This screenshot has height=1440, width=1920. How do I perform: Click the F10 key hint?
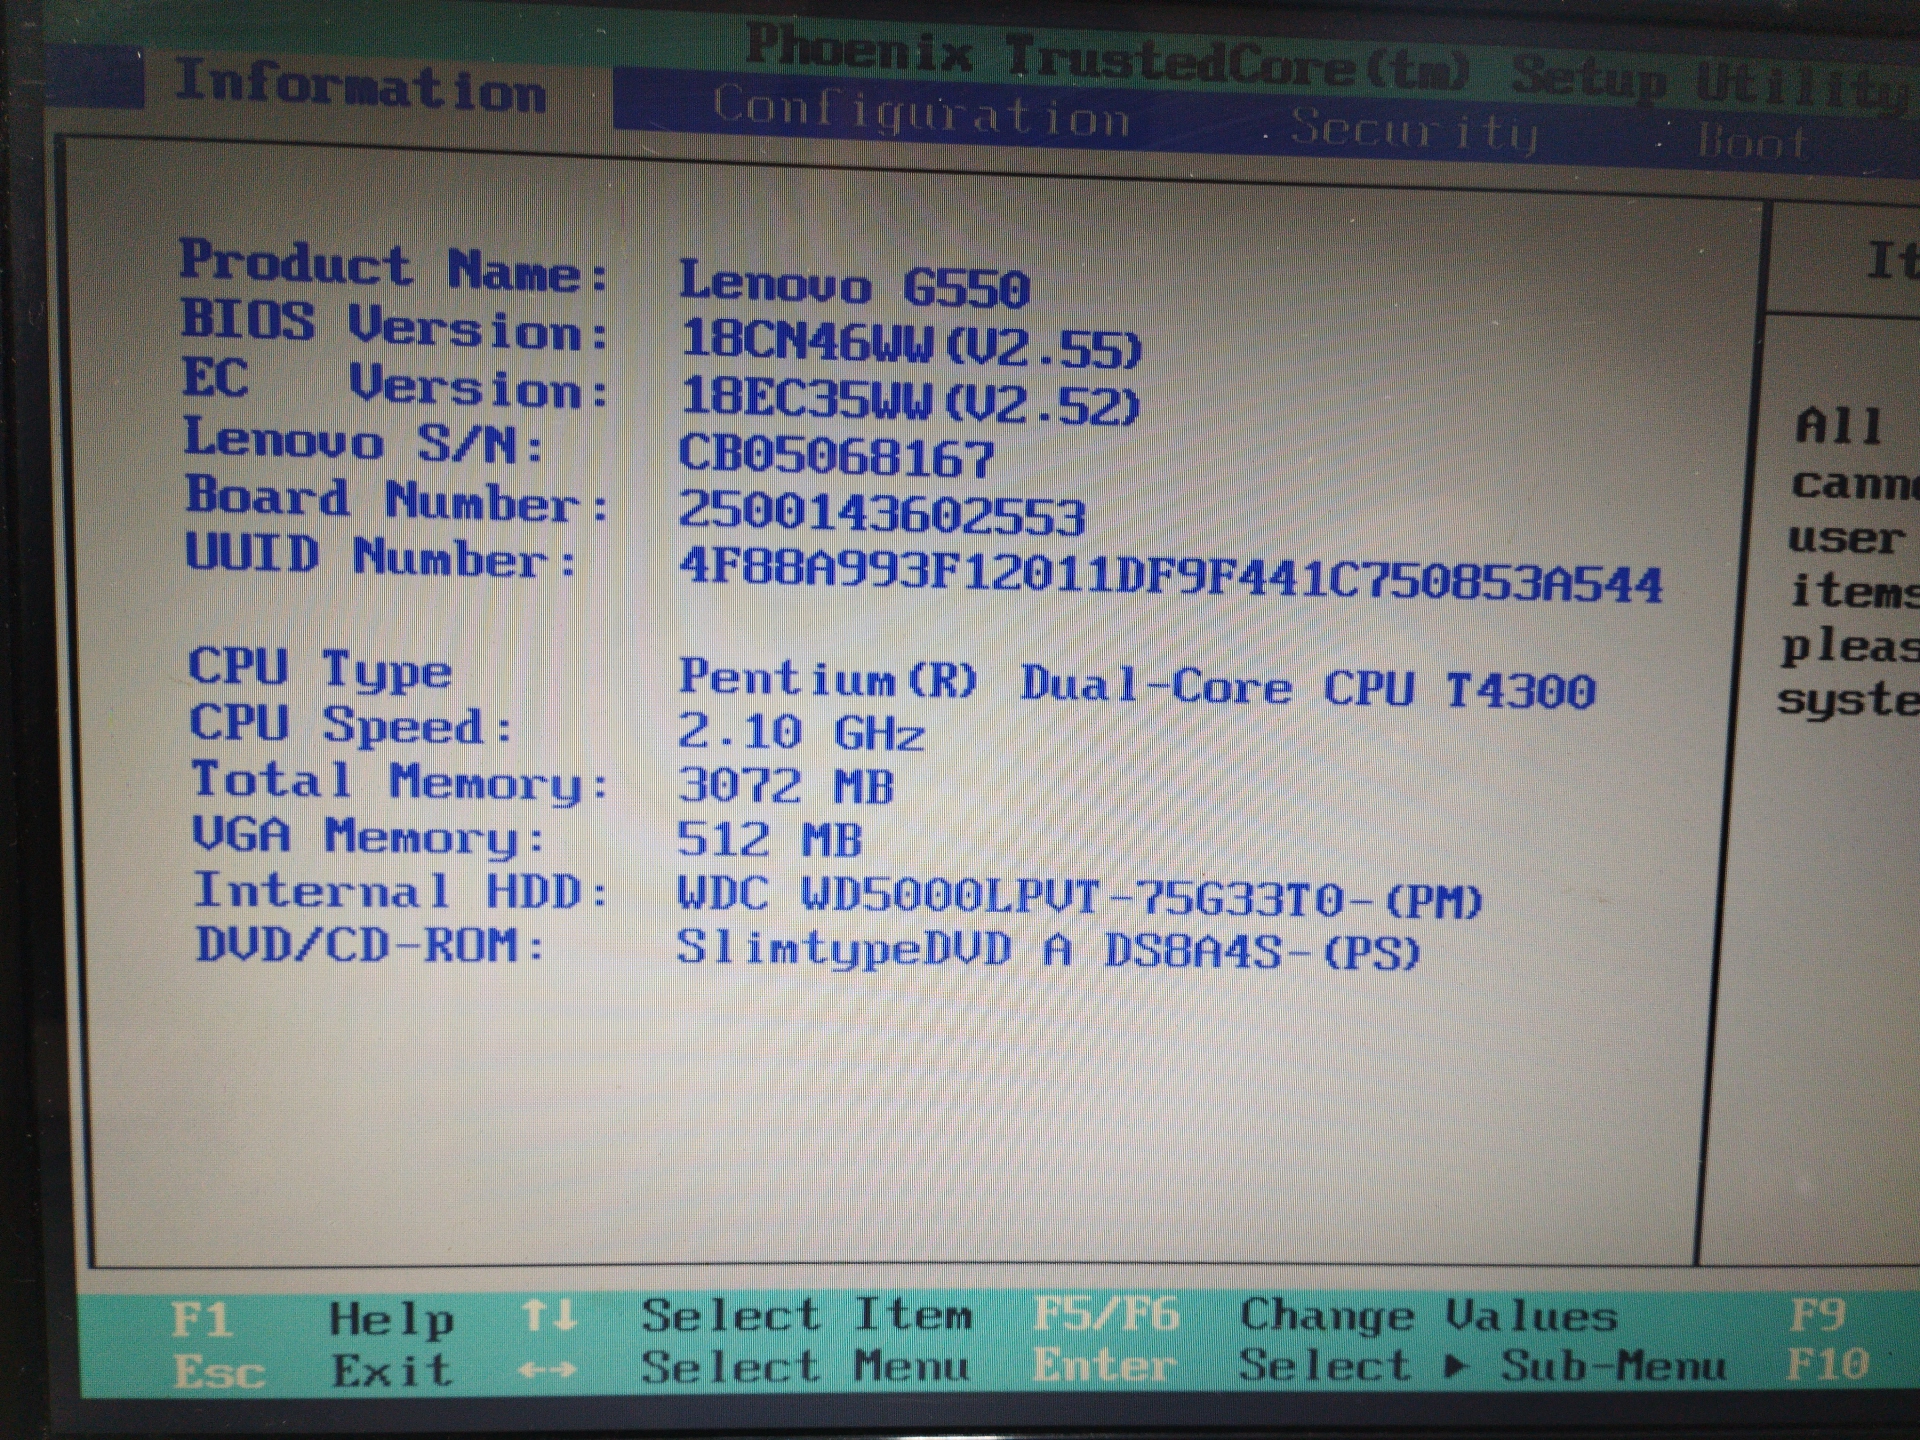(x=1827, y=1364)
